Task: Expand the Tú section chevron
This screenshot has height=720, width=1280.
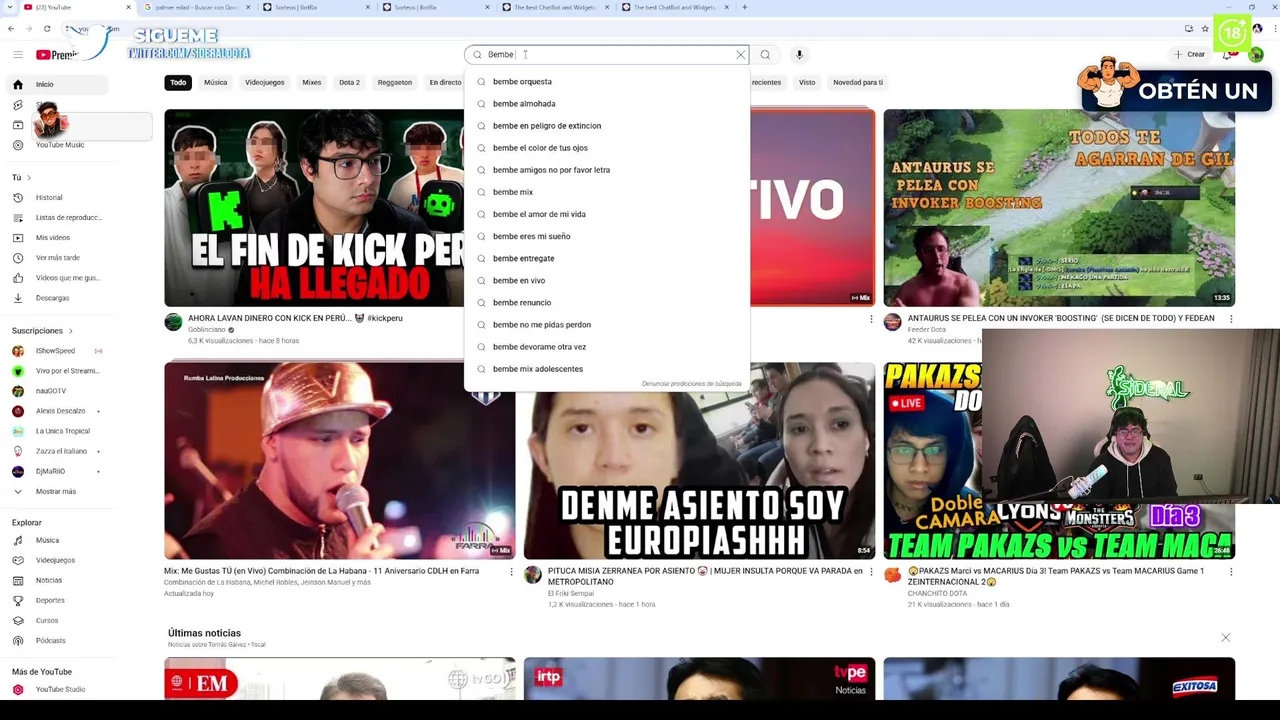Action: click(29, 177)
